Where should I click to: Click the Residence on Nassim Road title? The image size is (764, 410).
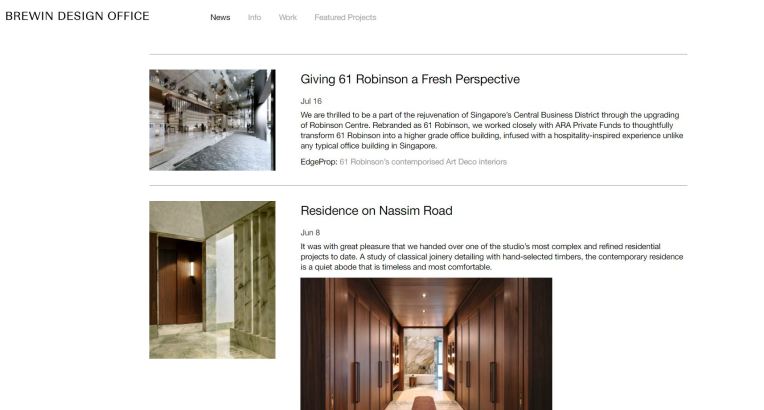coord(376,211)
